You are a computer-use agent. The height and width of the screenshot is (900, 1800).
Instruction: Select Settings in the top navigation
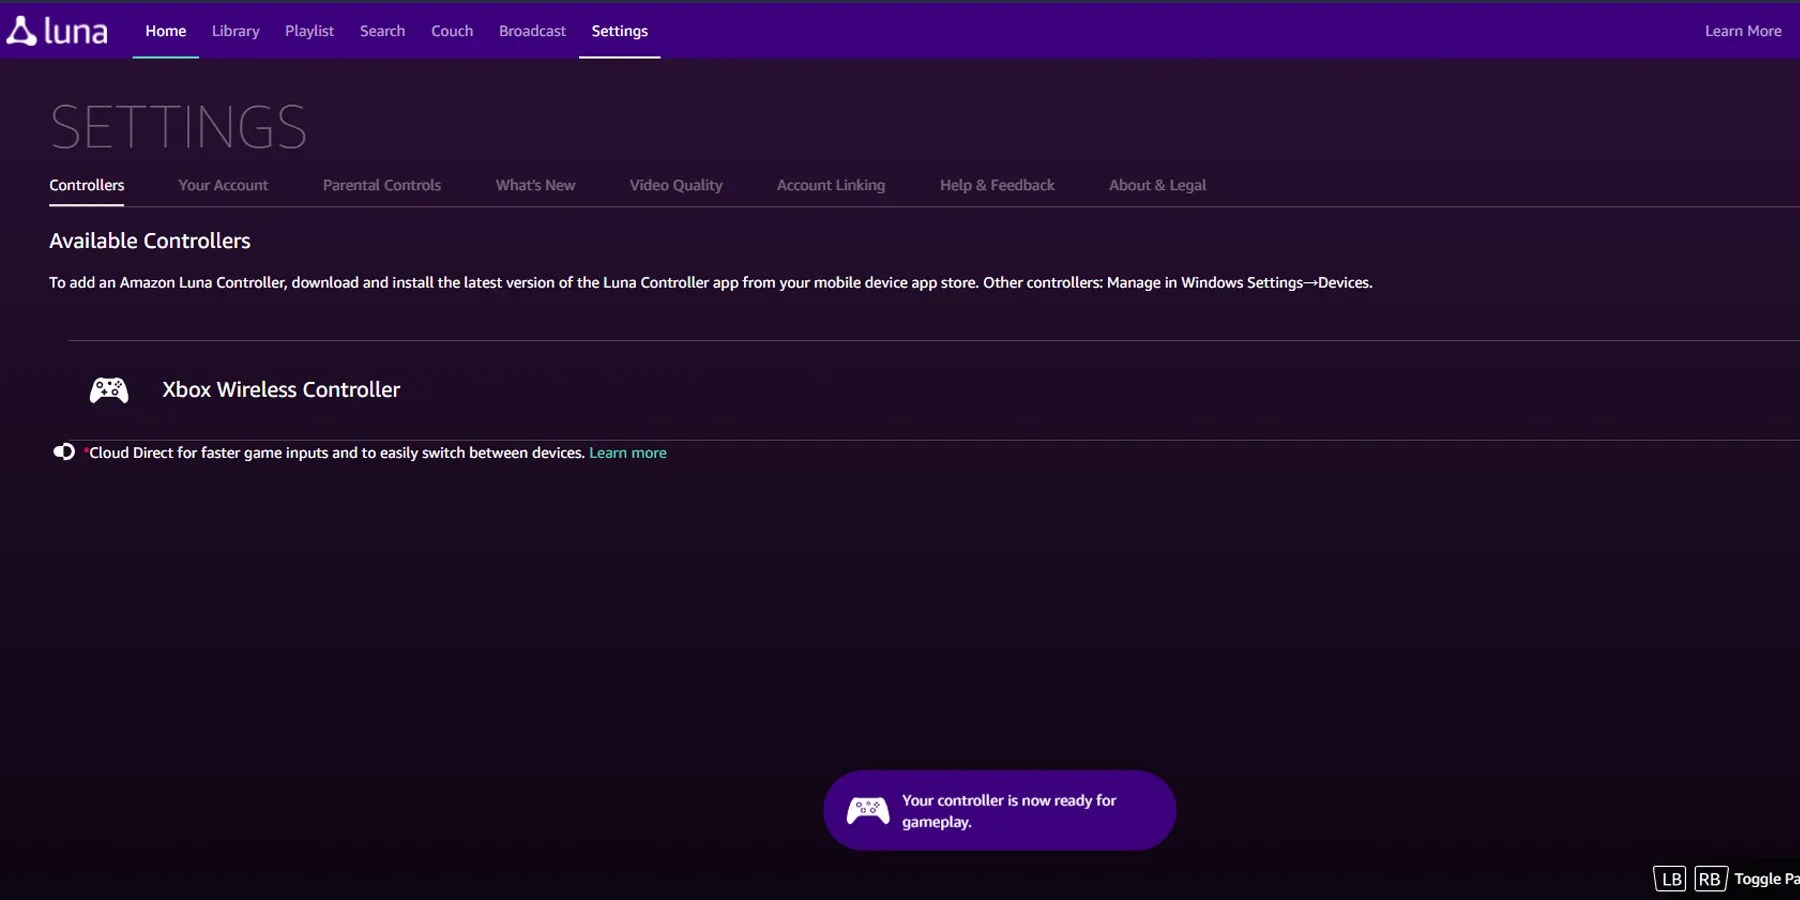click(620, 31)
